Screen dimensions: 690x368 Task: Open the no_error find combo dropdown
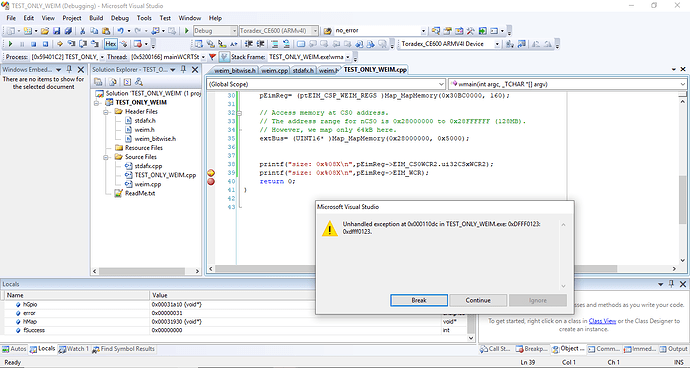click(x=423, y=31)
